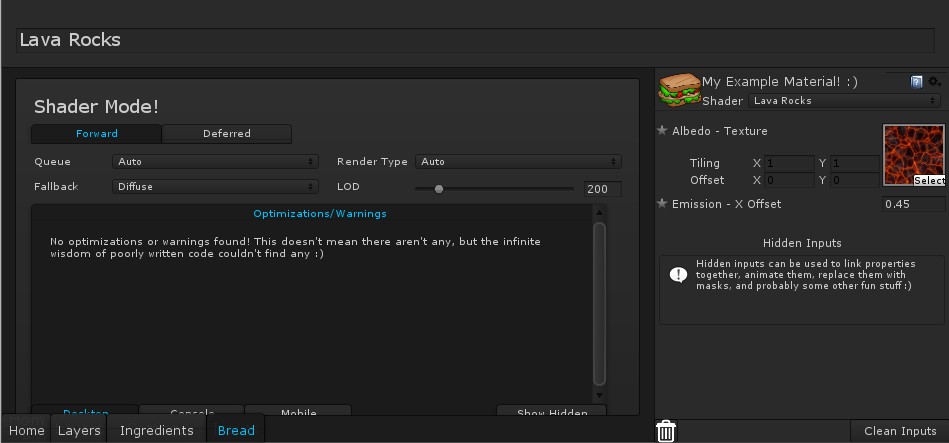
Task: Switch to Deferred shader mode
Action: coord(227,134)
